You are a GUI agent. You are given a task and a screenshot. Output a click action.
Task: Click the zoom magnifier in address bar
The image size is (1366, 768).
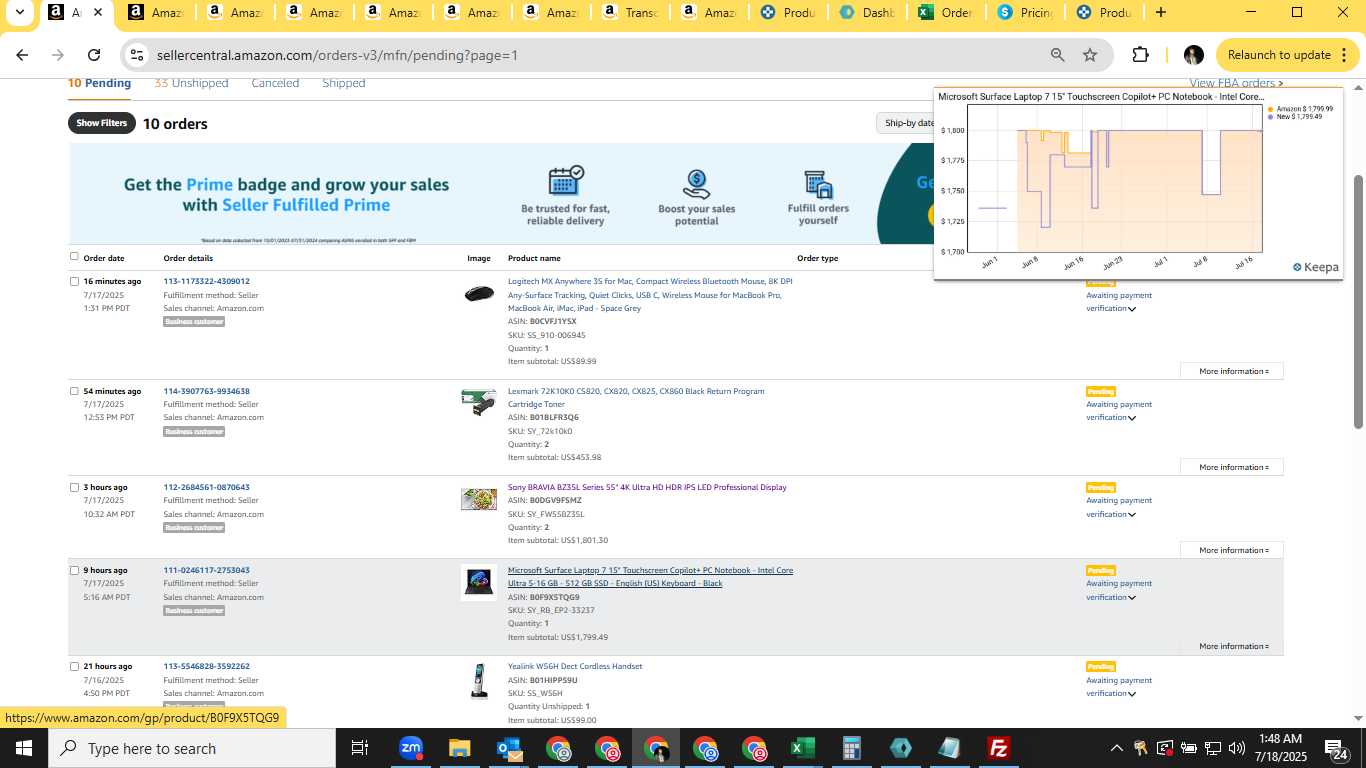point(1057,55)
